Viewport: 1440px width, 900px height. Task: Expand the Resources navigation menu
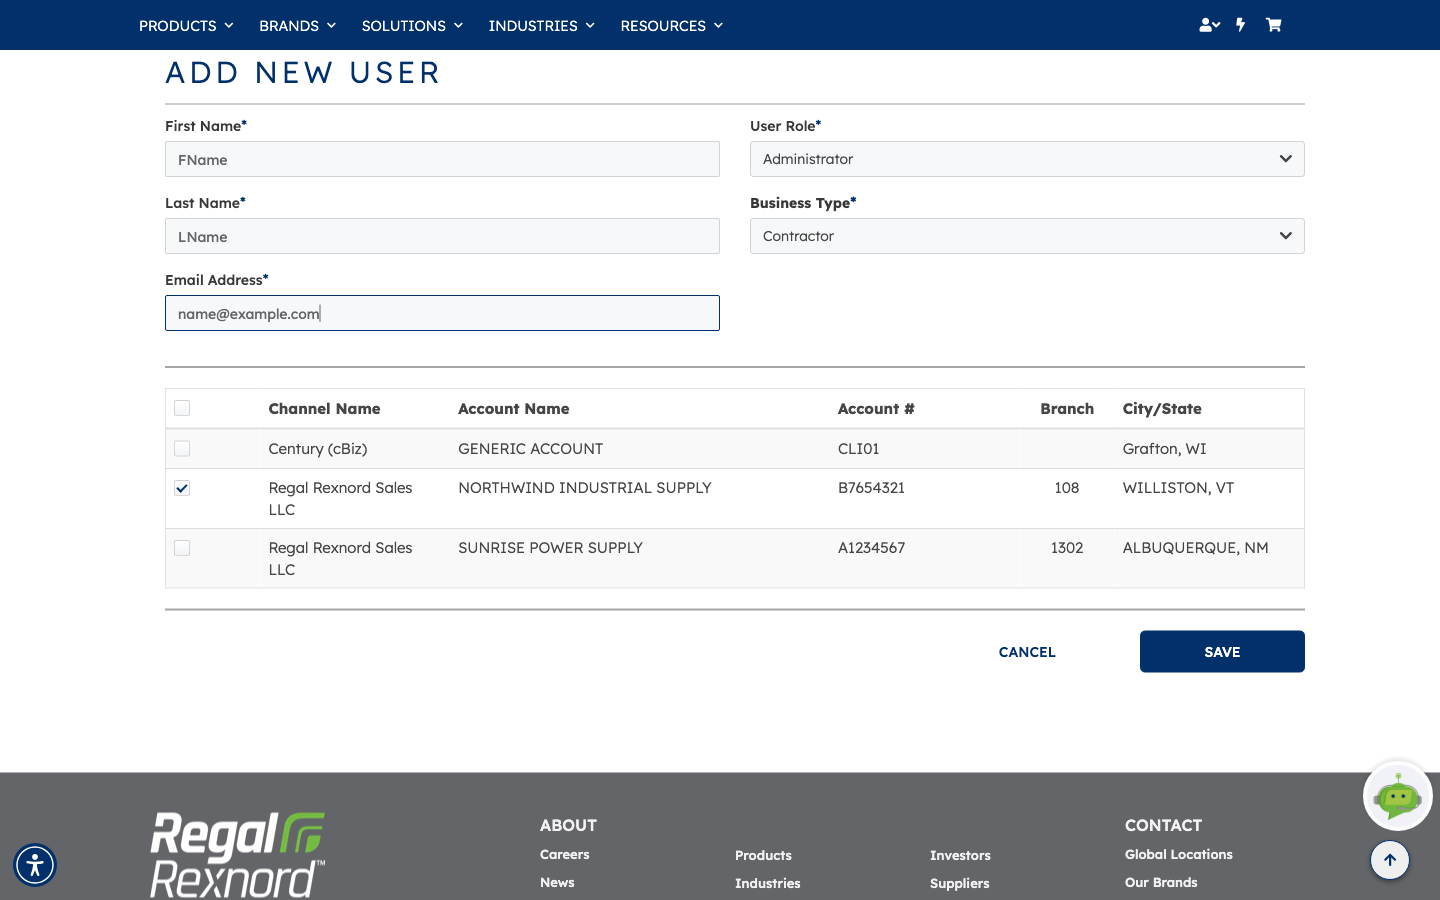point(671,25)
